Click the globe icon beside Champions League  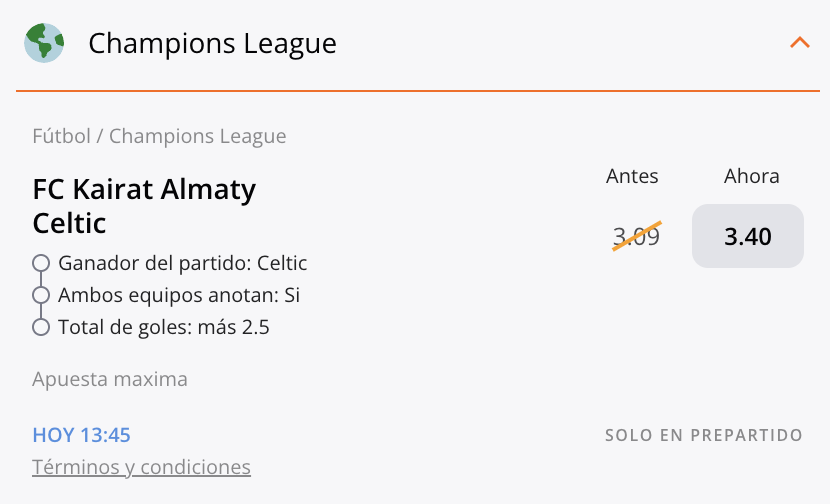[x=44, y=43]
